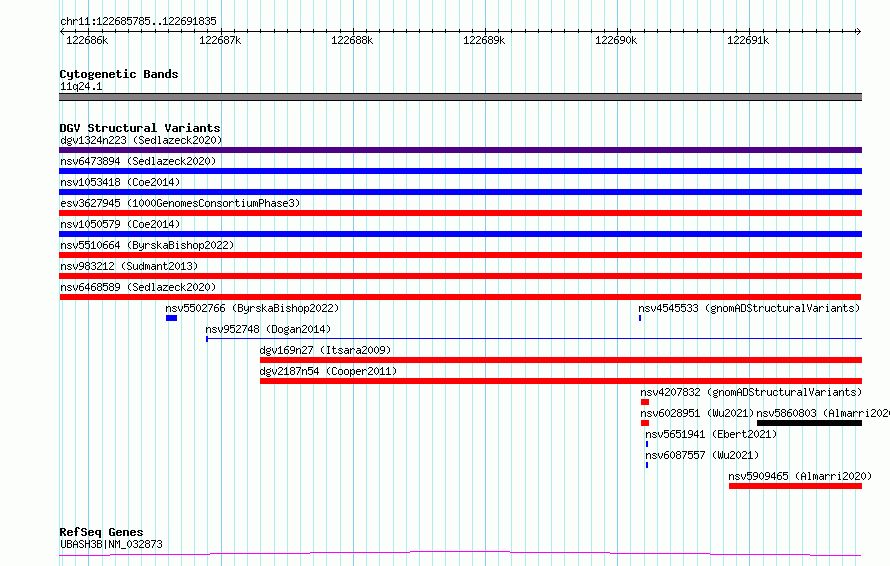Open esv3627945 (1000GenomesConsortiumPhase3) label
Image resolution: width=890 pixels, height=566 pixels.
[x=180, y=203]
